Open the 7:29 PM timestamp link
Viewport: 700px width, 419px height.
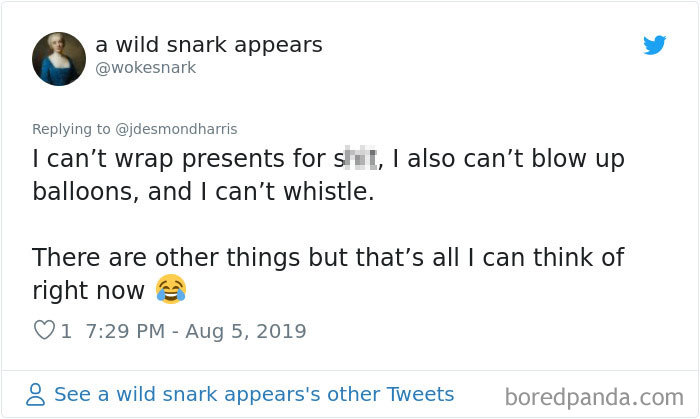click(x=126, y=331)
